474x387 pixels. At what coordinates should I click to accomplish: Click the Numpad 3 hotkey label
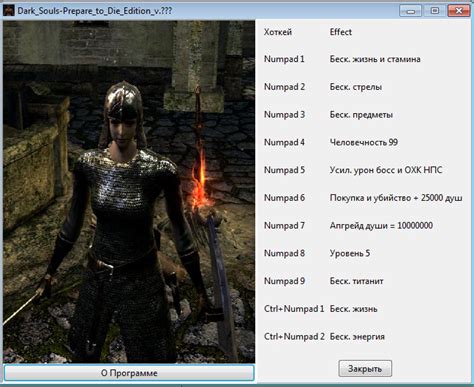(284, 115)
